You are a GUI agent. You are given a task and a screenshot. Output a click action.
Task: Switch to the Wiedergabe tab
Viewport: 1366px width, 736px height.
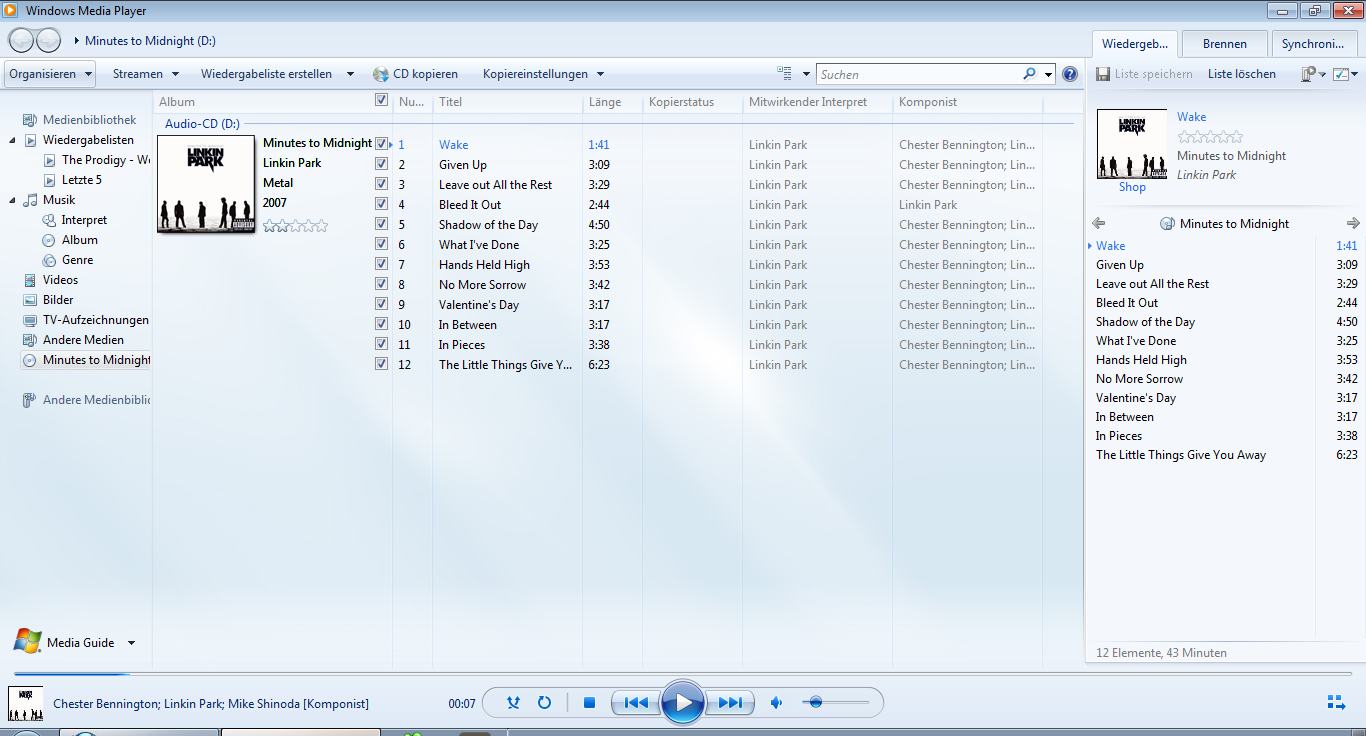click(1135, 44)
